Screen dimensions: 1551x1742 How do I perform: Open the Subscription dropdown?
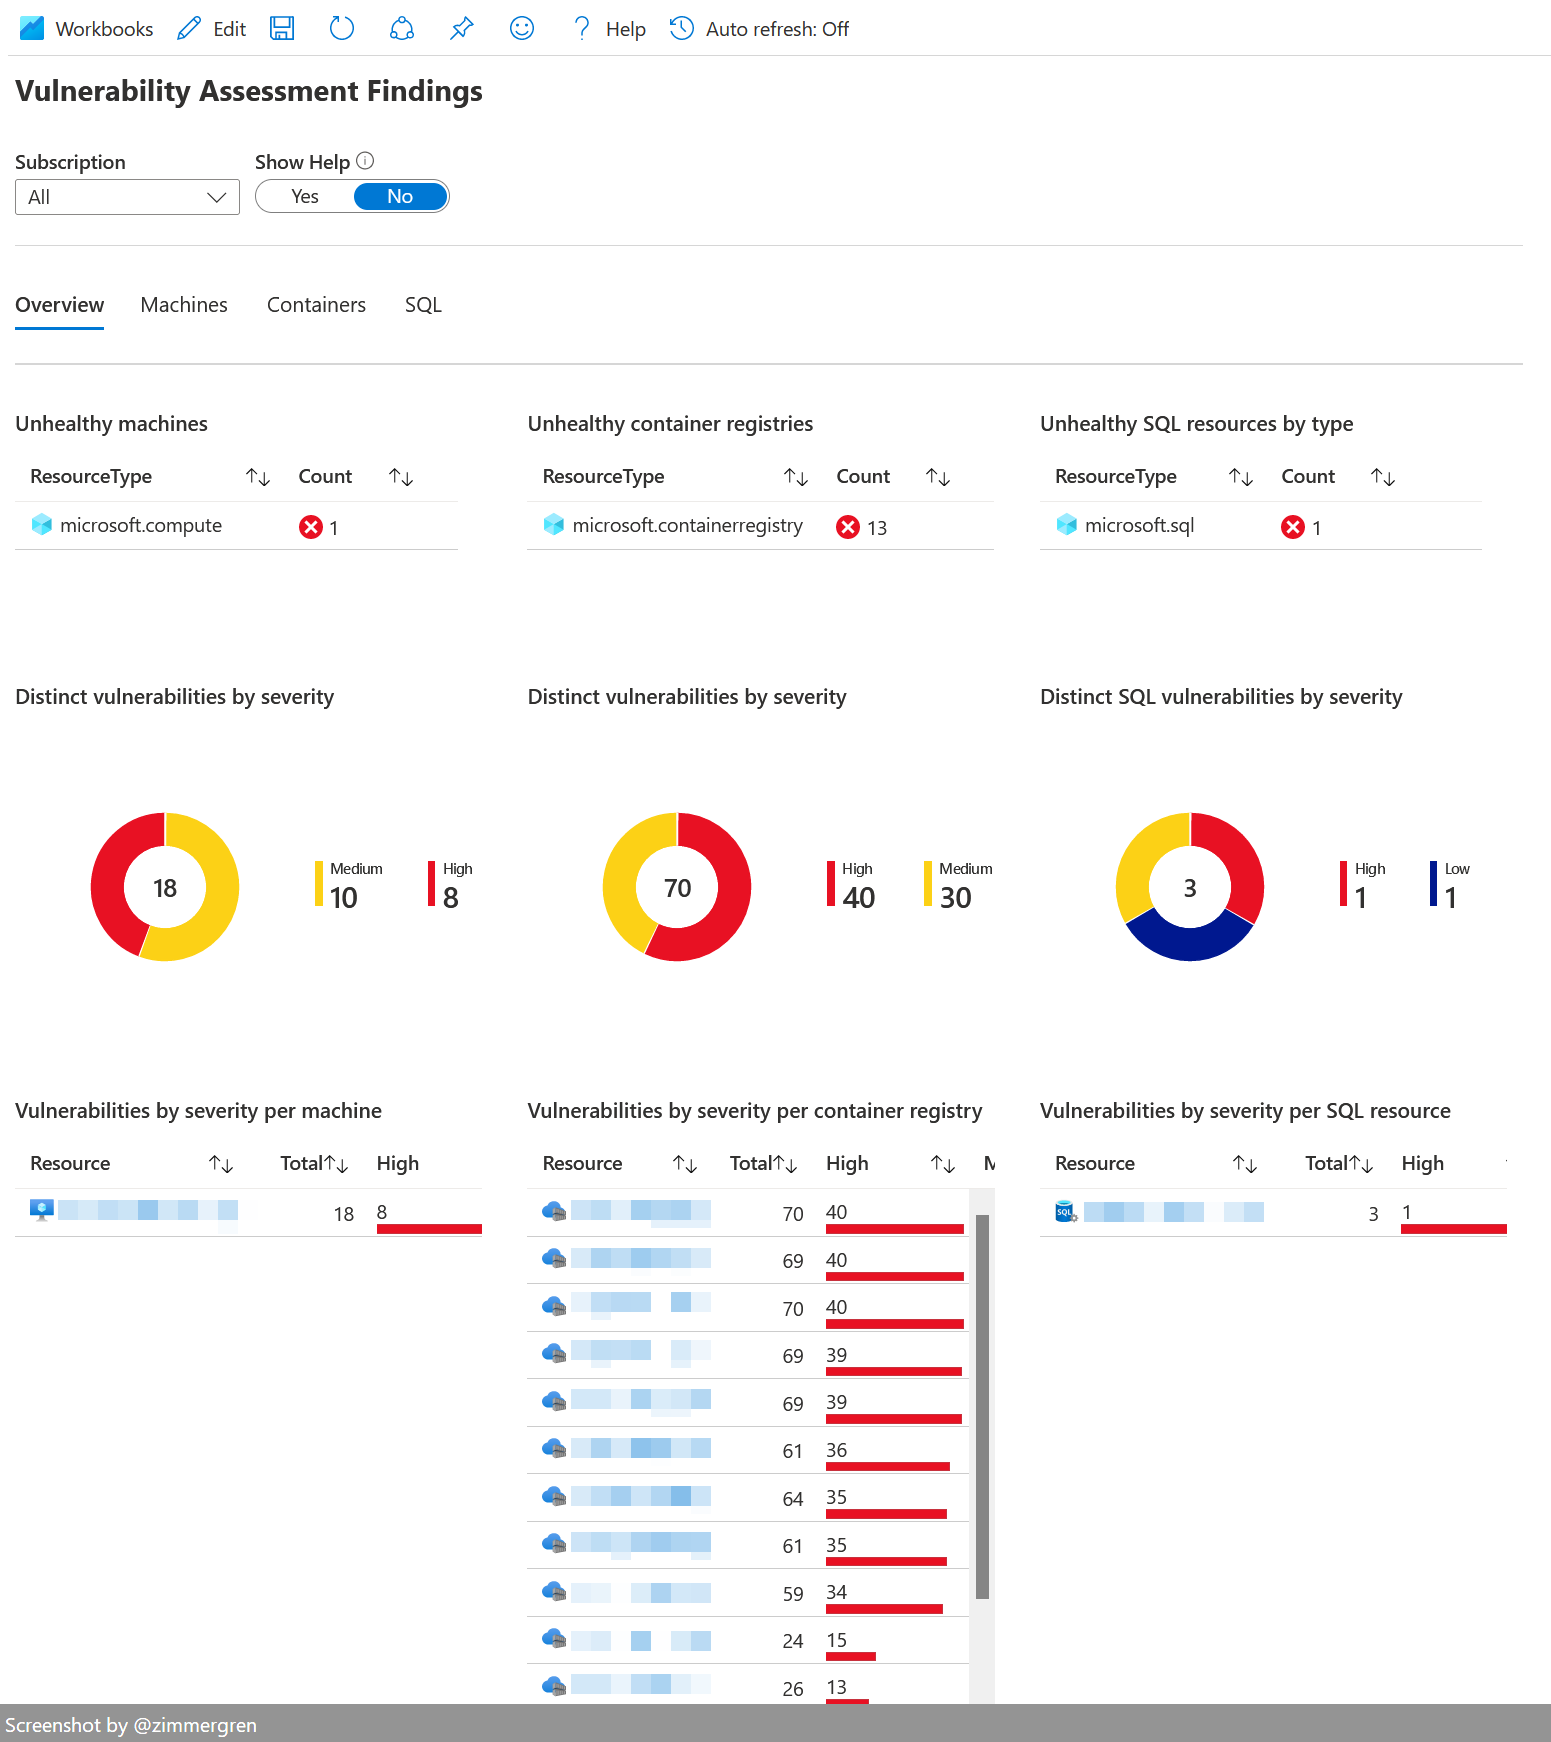pyautogui.click(x=127, y=197)
